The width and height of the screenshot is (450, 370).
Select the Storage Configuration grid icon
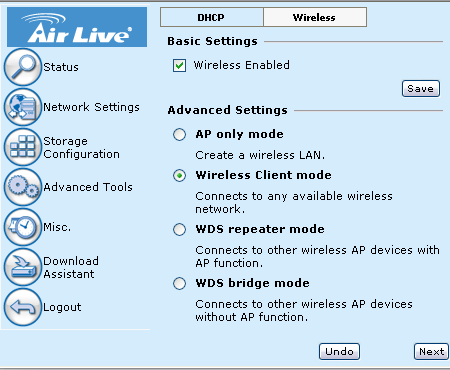tap(23, 147)
